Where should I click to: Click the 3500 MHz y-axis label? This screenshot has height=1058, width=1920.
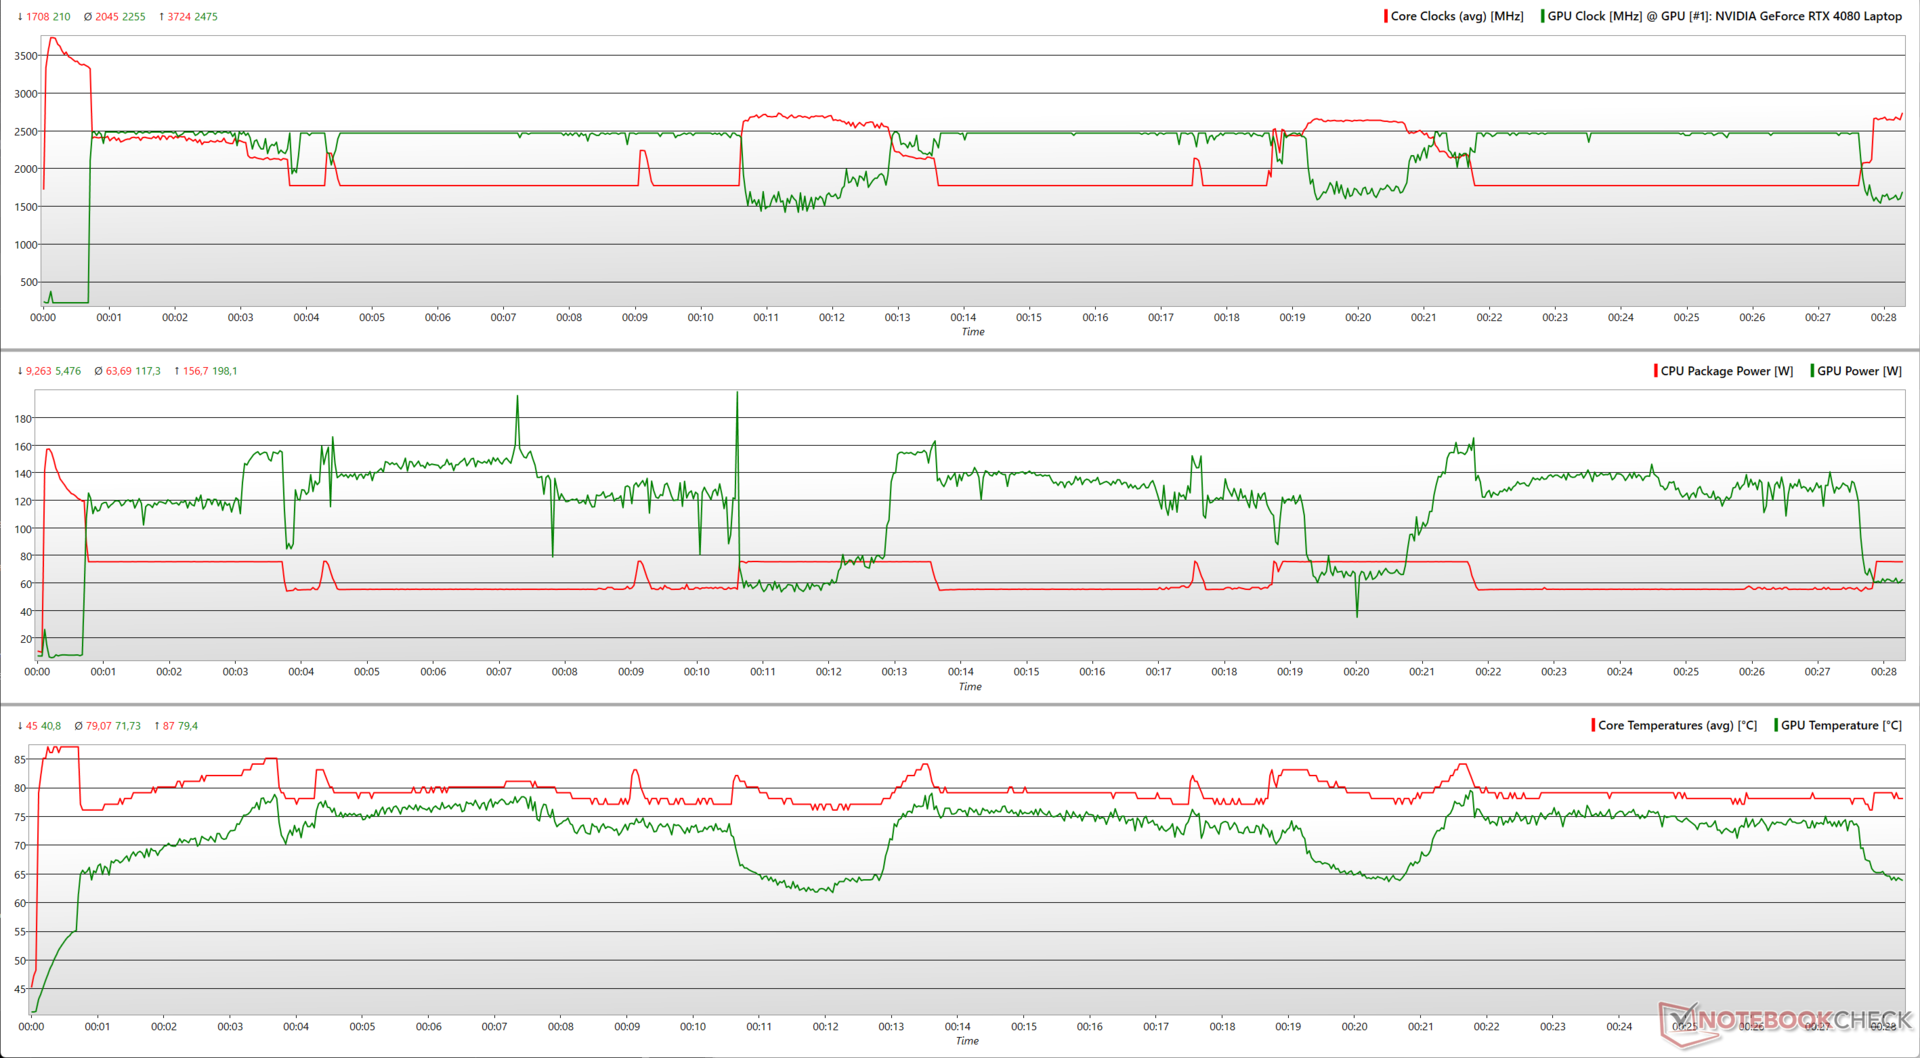[x=26, y=56]
